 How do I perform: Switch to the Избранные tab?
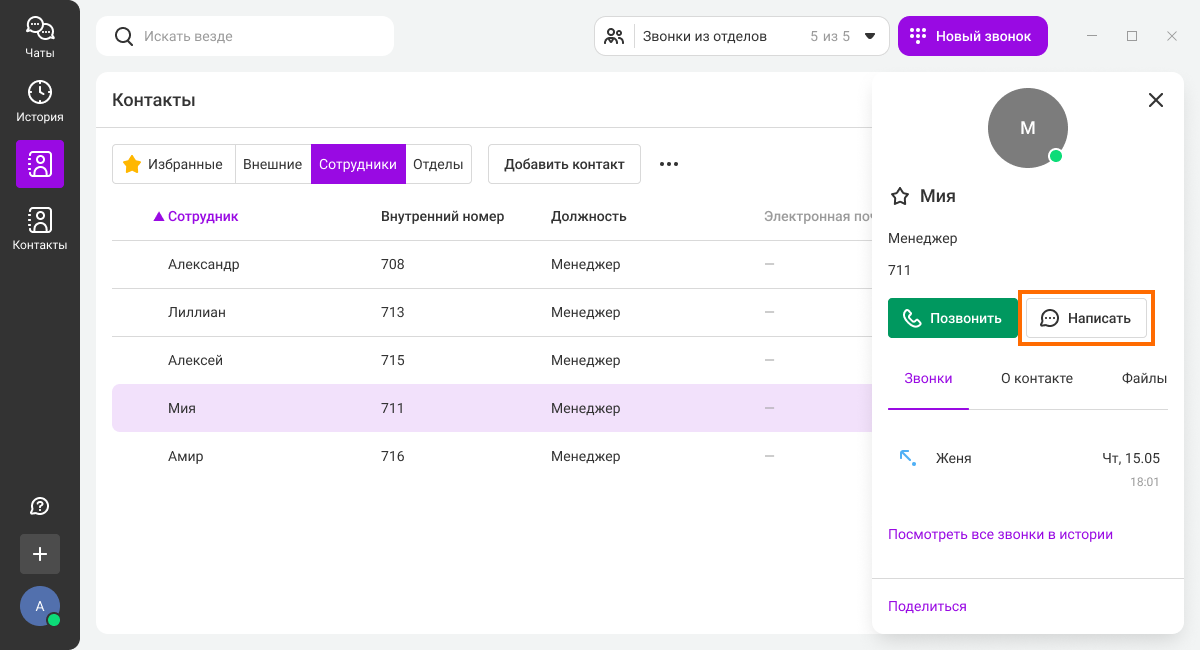tap(173, 164)
